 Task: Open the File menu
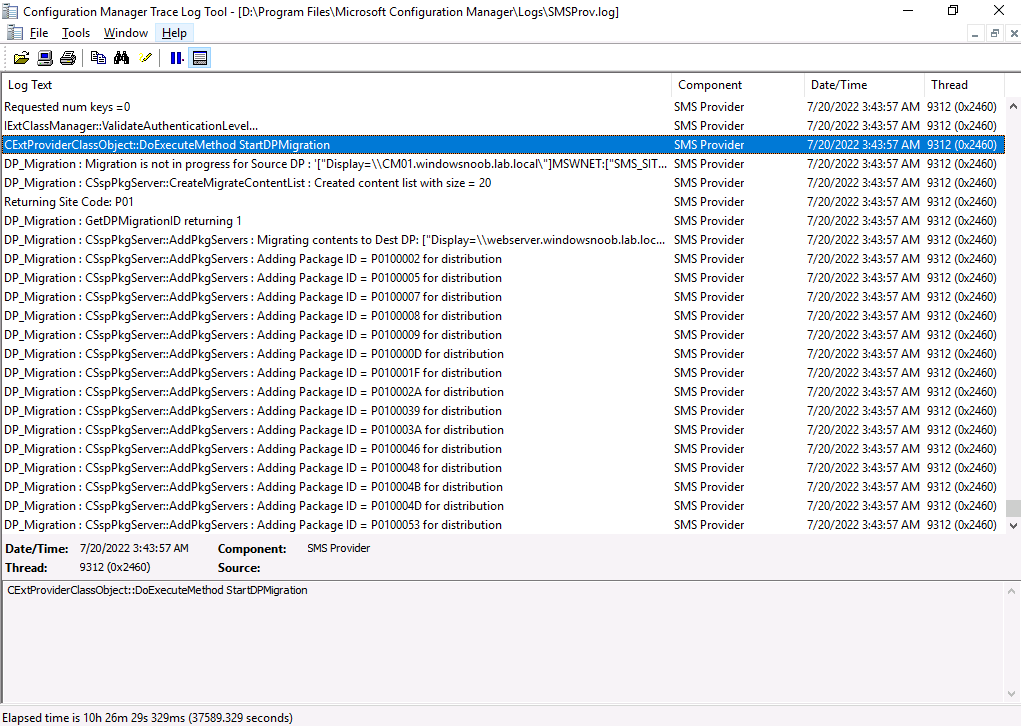[39, 33]
